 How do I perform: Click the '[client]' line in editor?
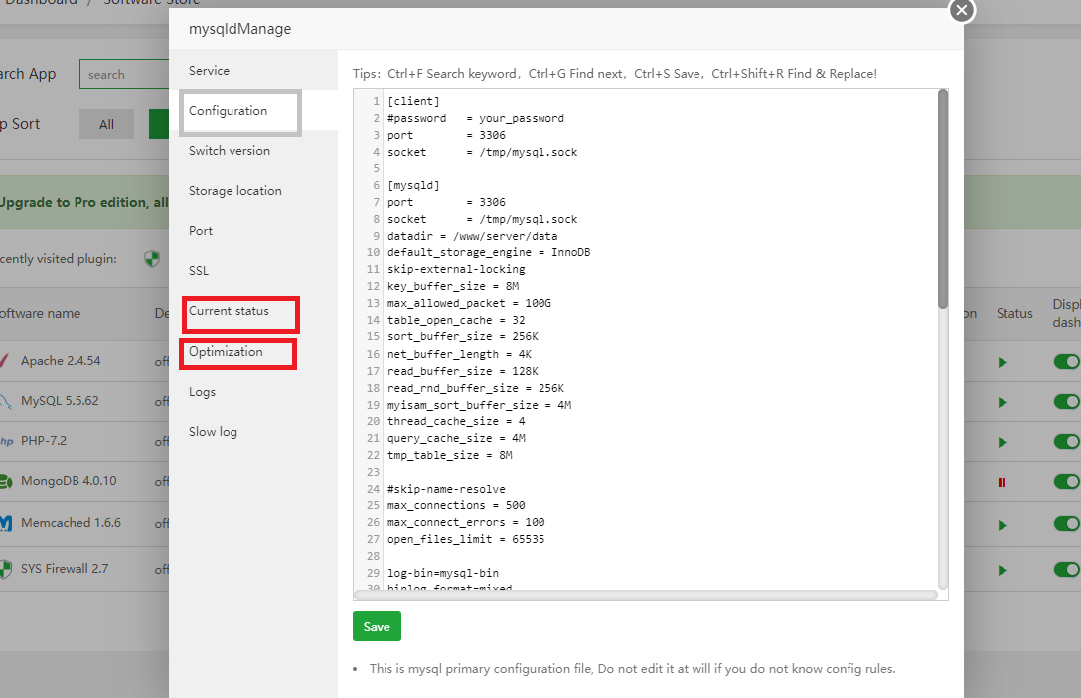coord(413,101)
